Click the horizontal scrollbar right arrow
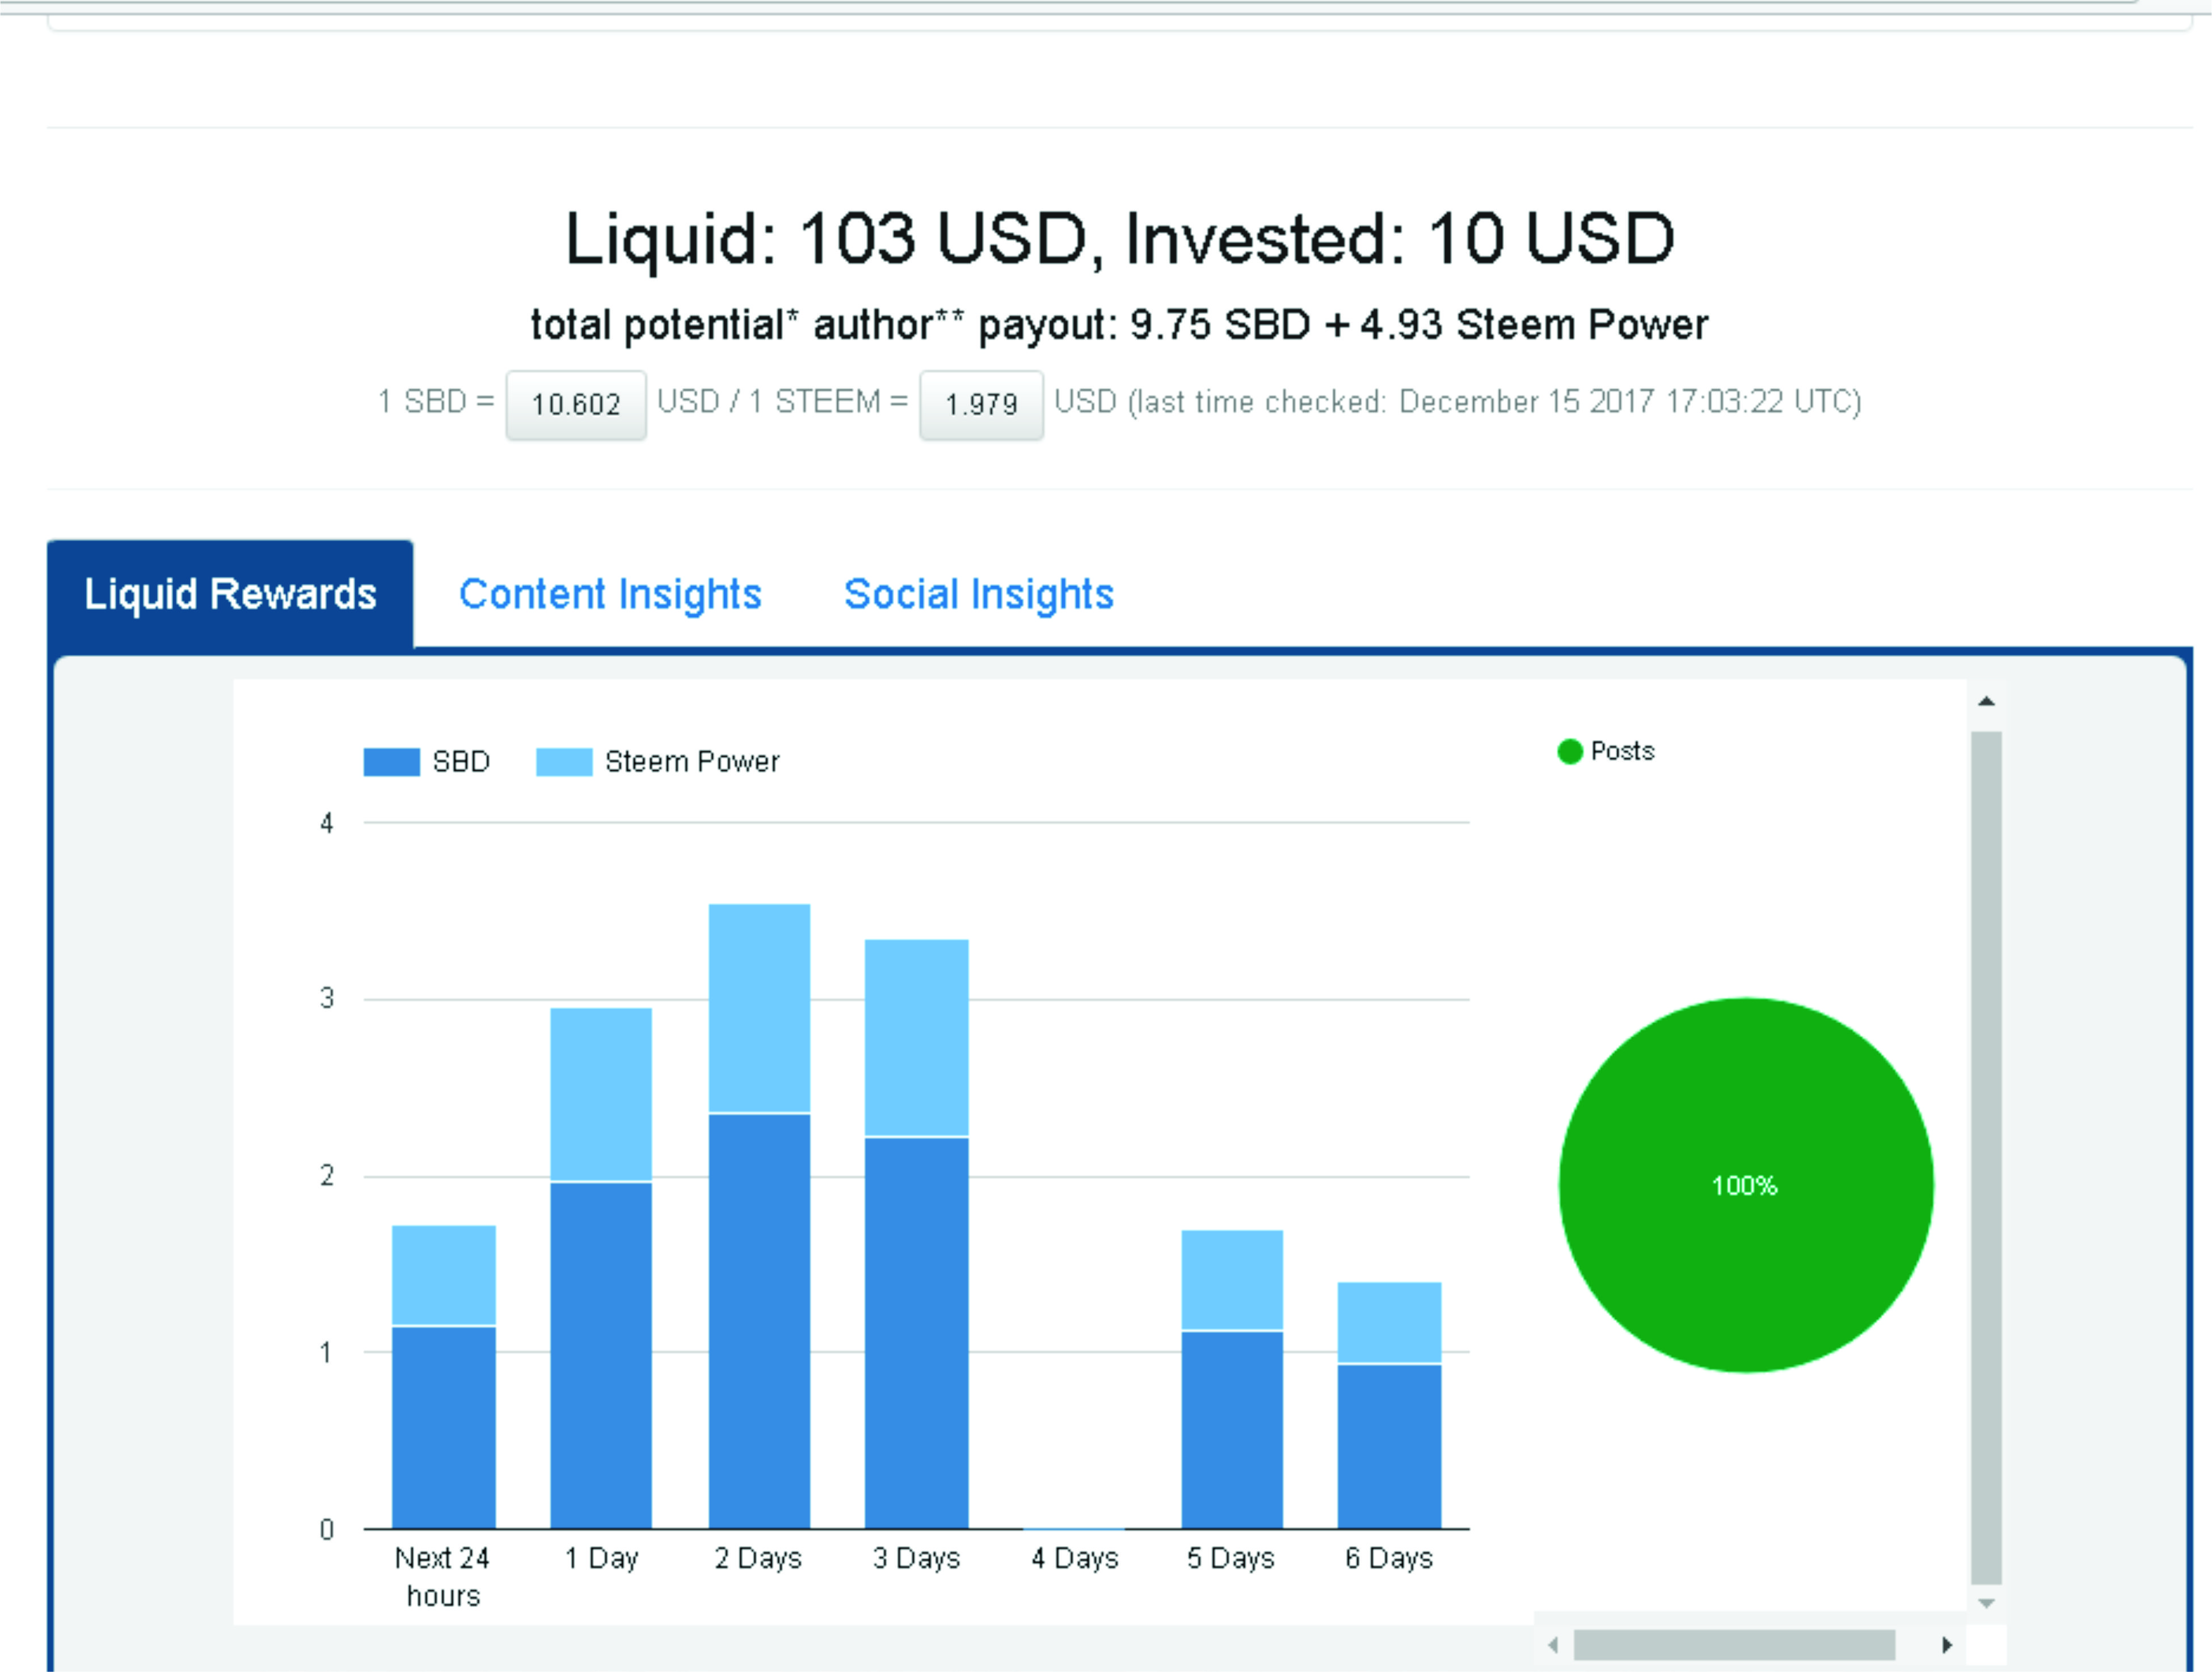 [1947, 1645]
